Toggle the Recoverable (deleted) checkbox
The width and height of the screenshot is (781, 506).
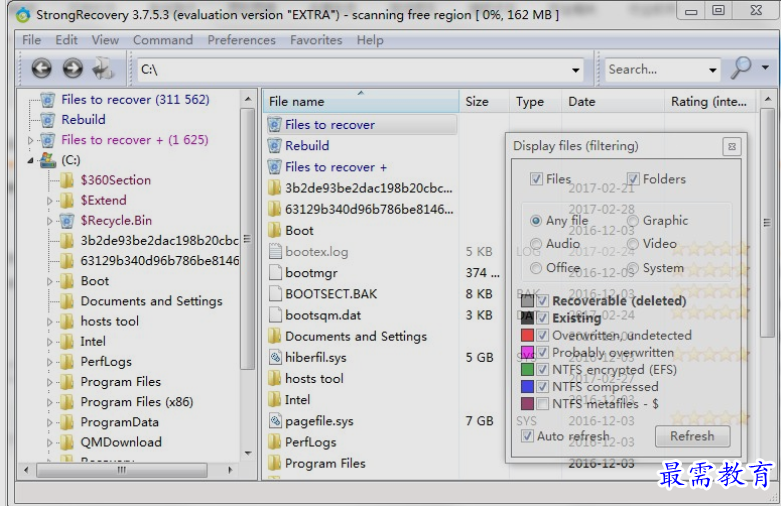point(543,300)
